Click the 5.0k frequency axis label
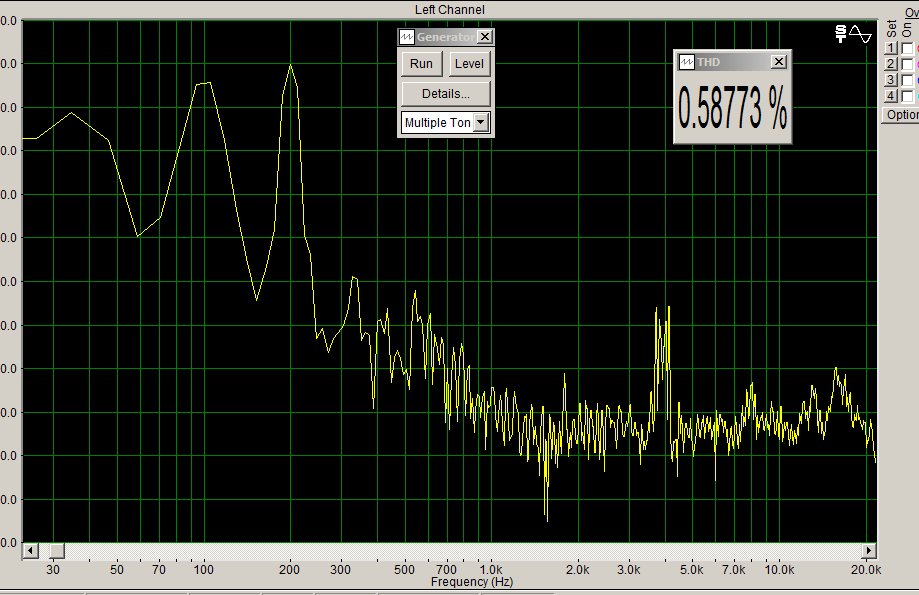 (692, 570)
